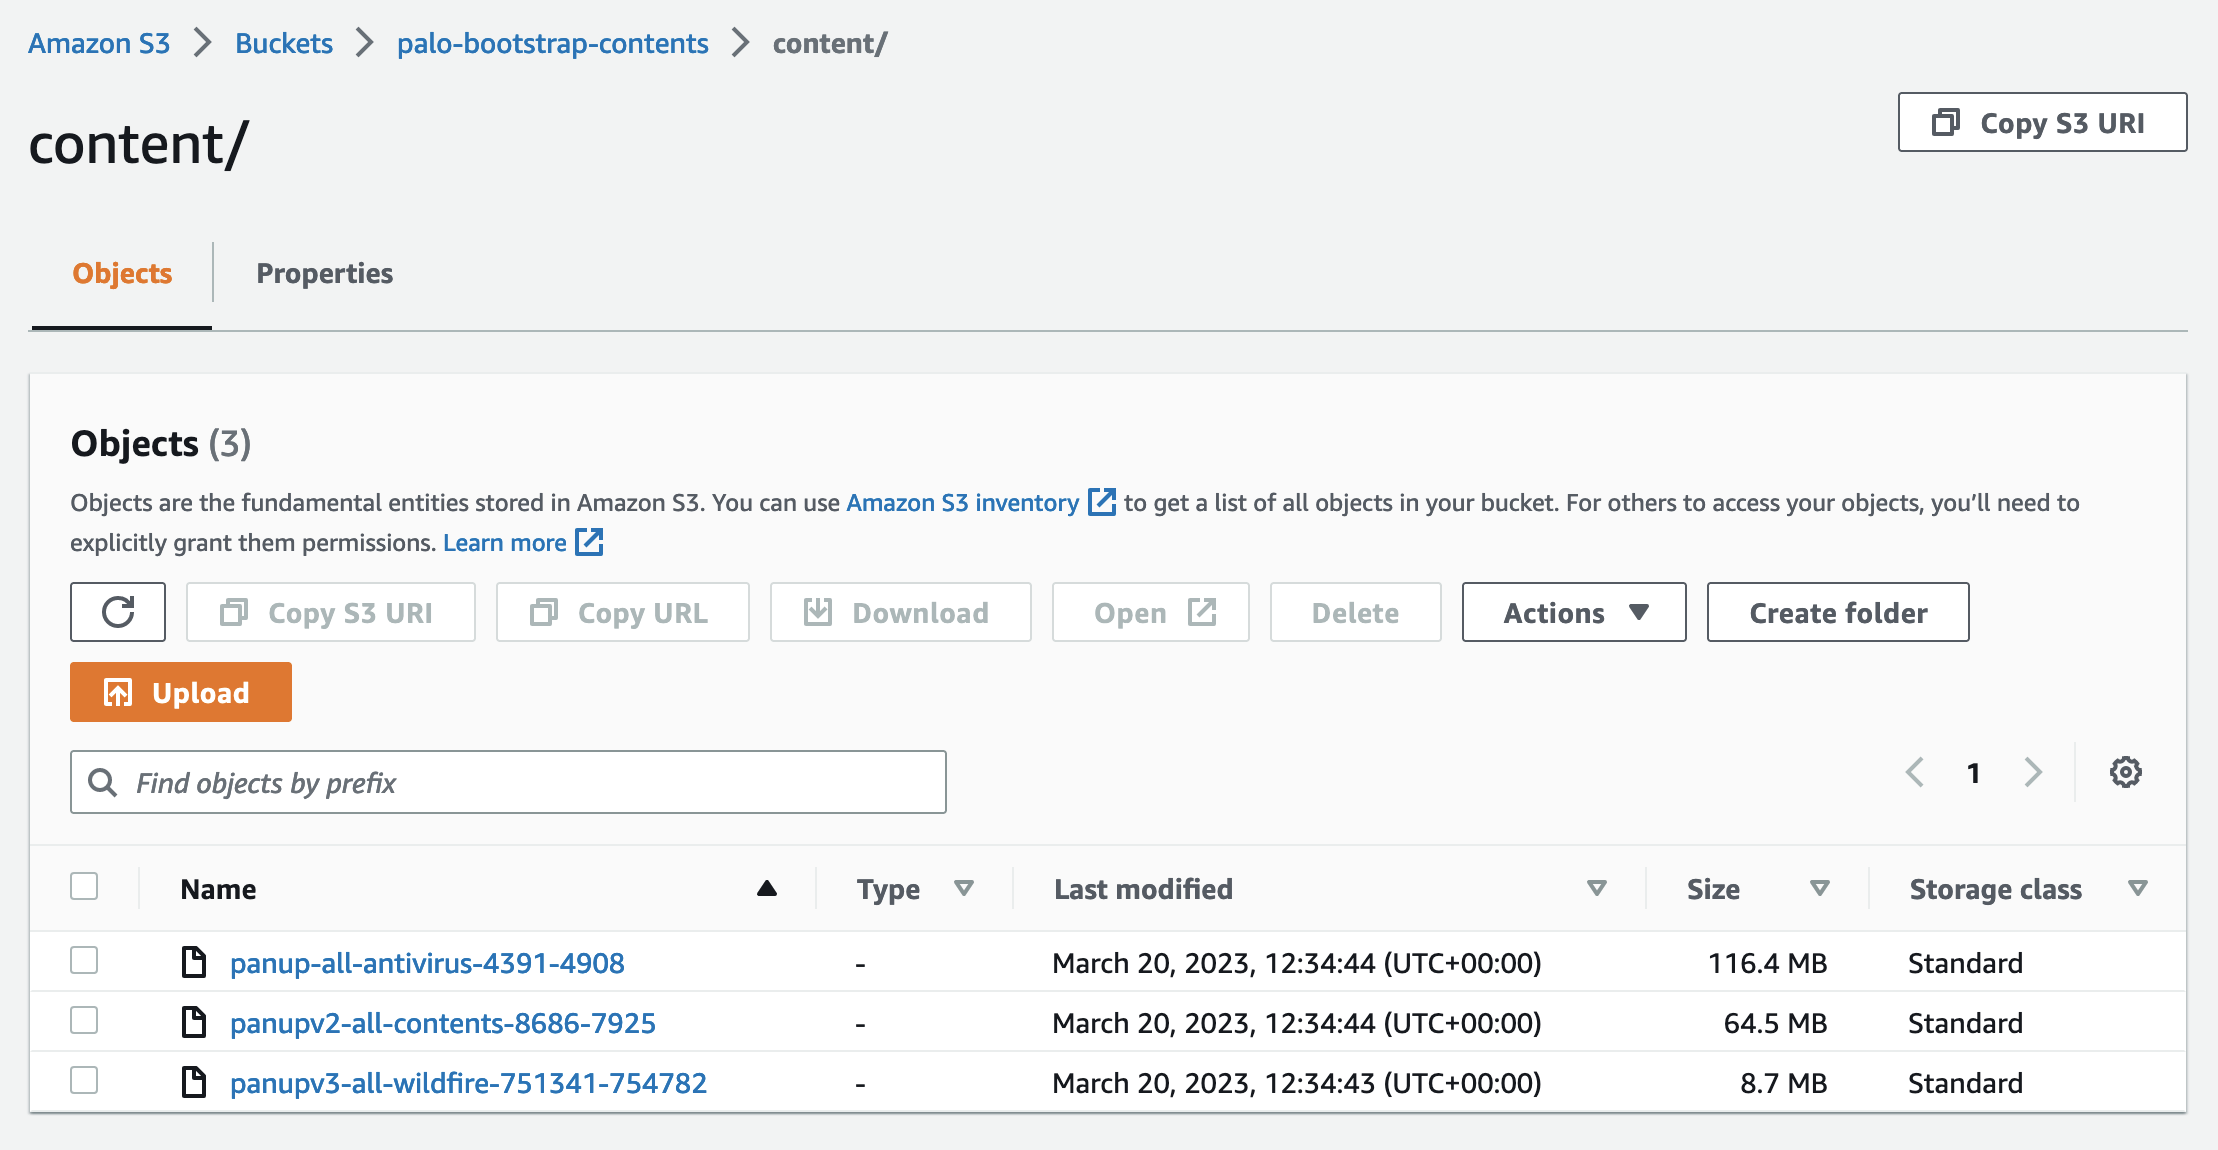Open table preferences gear icon
The width and height of the screenshot is (2218, 1150).
[x=2125, y=772]
